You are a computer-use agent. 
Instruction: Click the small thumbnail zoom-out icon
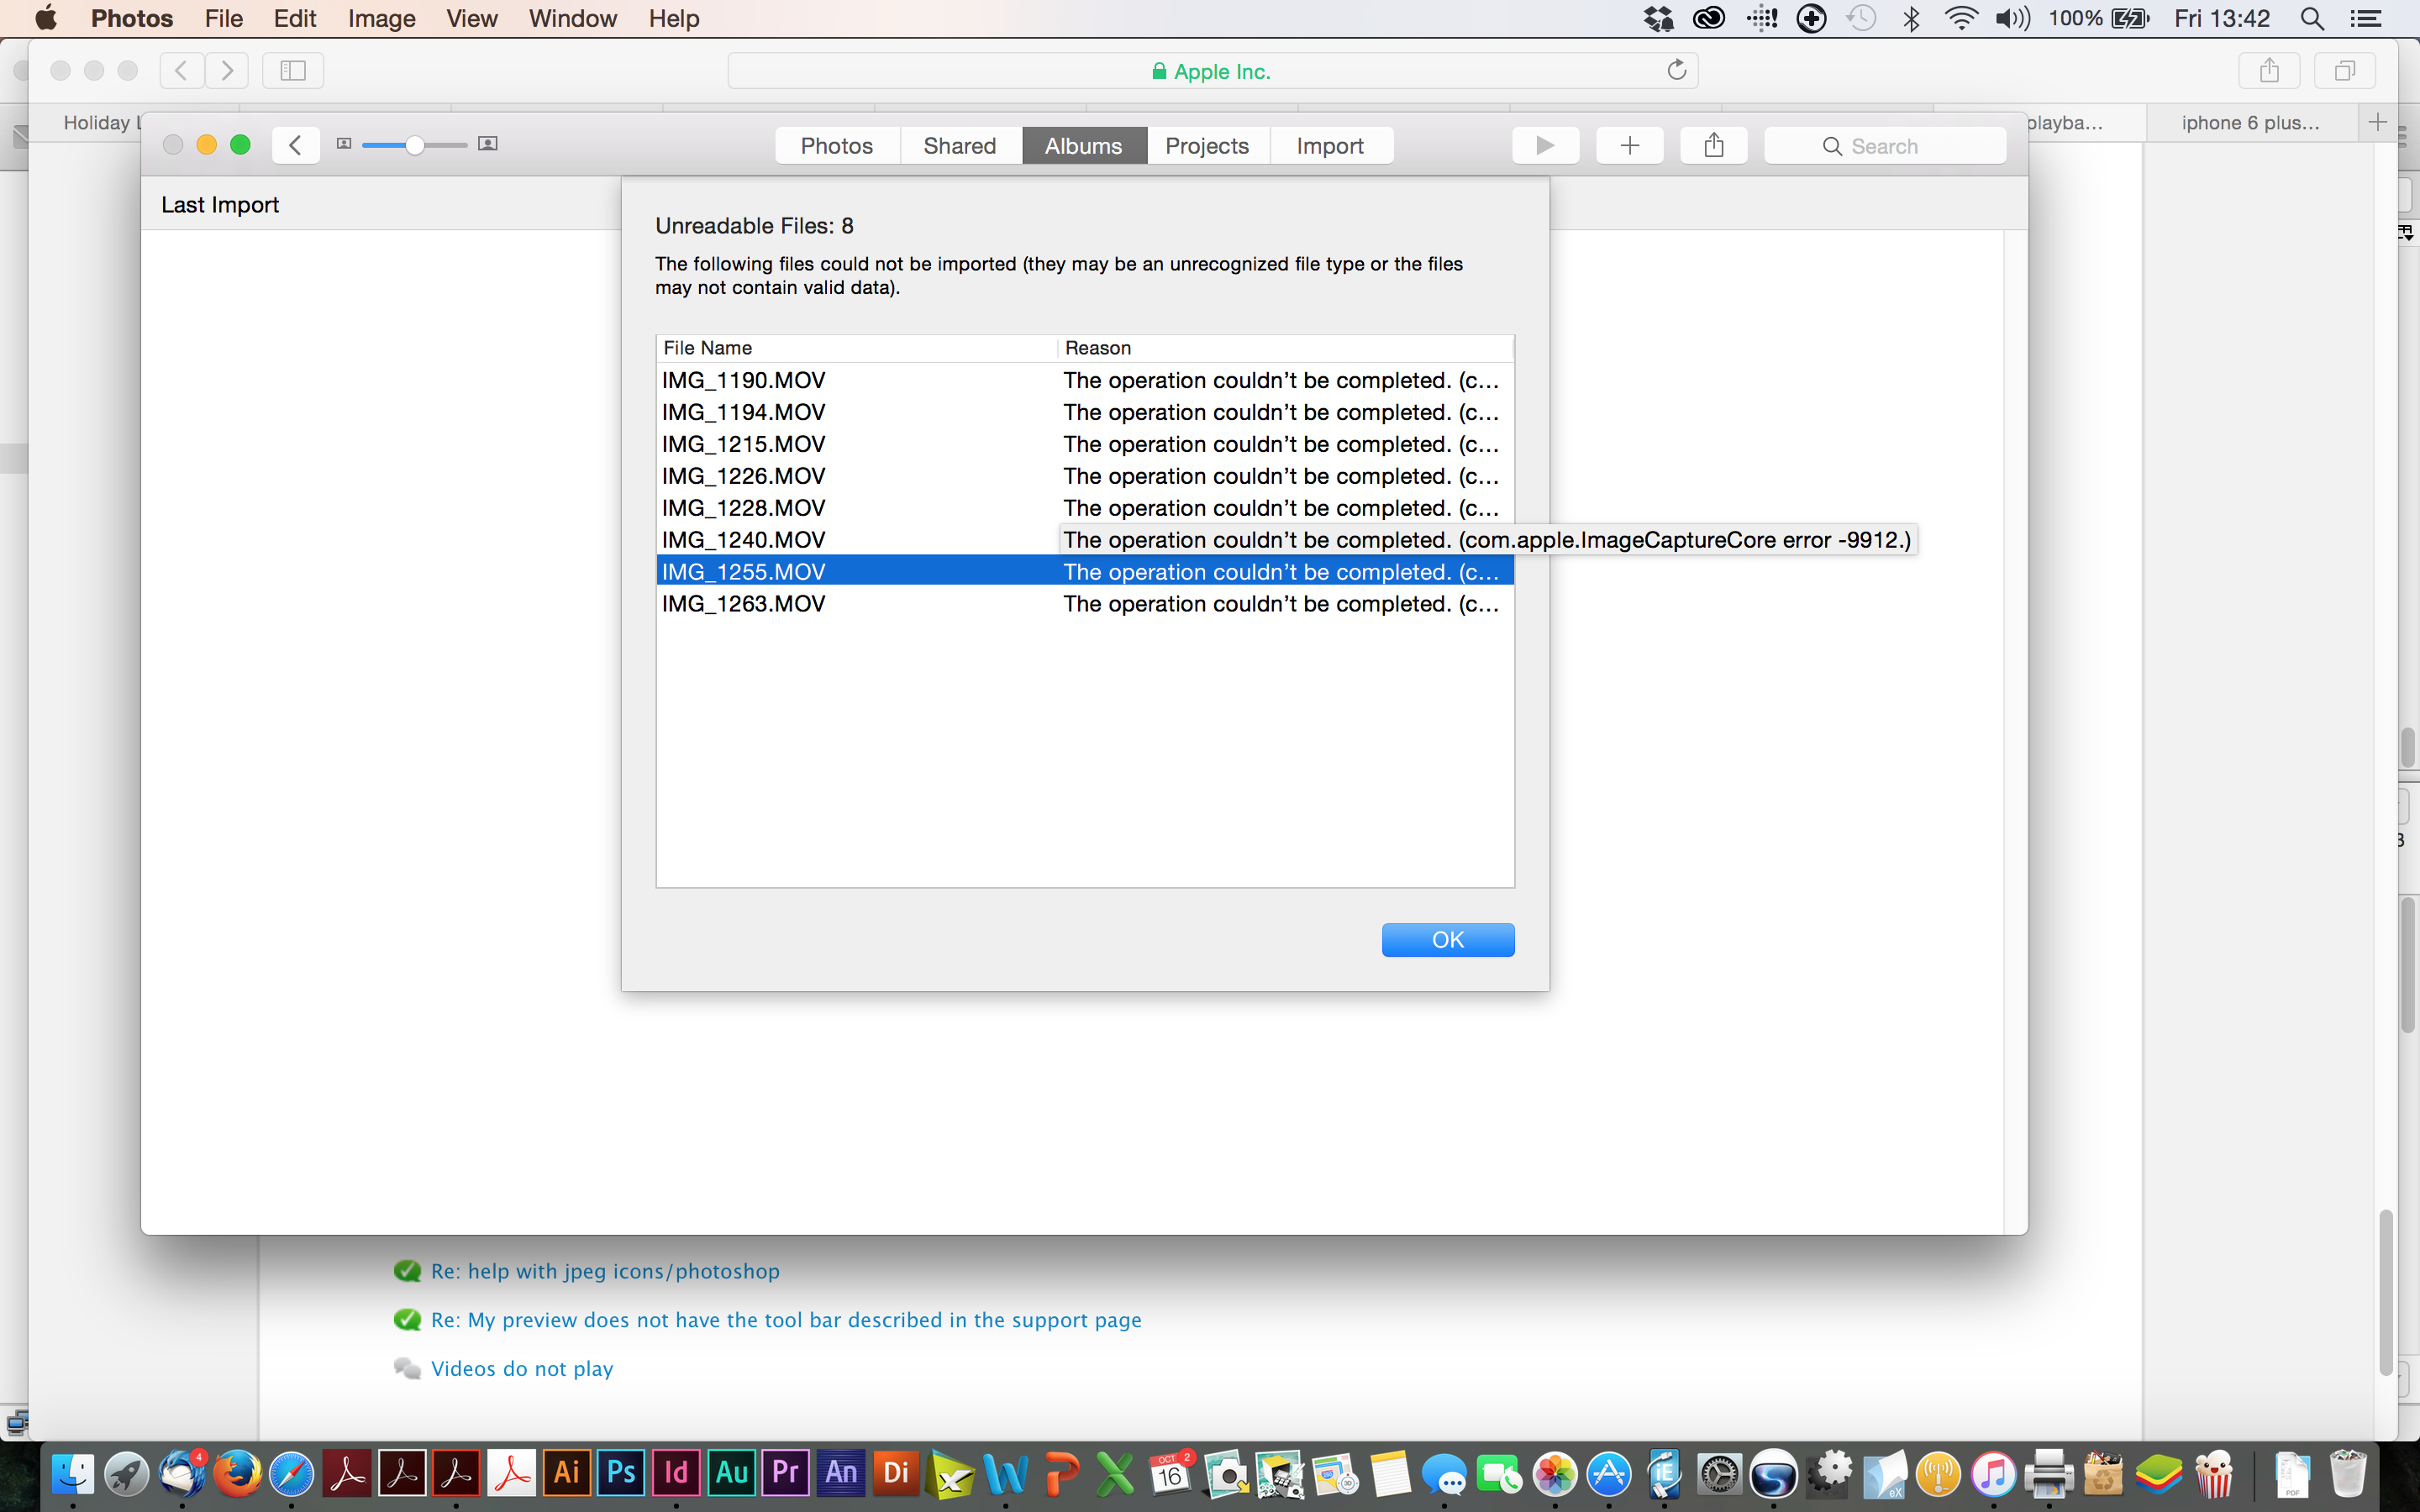(x=344, y=144)
